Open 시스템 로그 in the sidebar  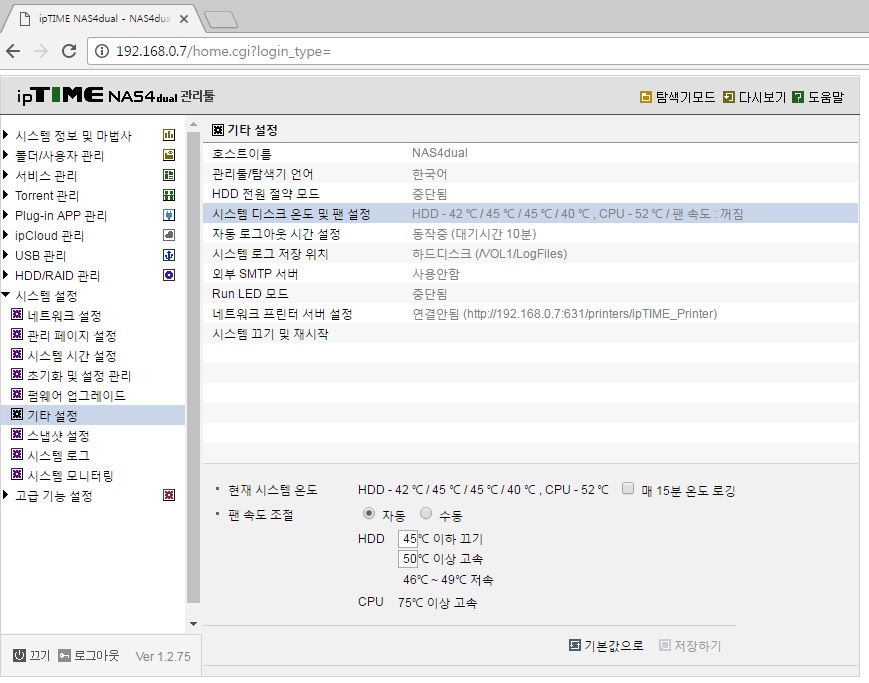pyautogui.click(x=58, y=455)
